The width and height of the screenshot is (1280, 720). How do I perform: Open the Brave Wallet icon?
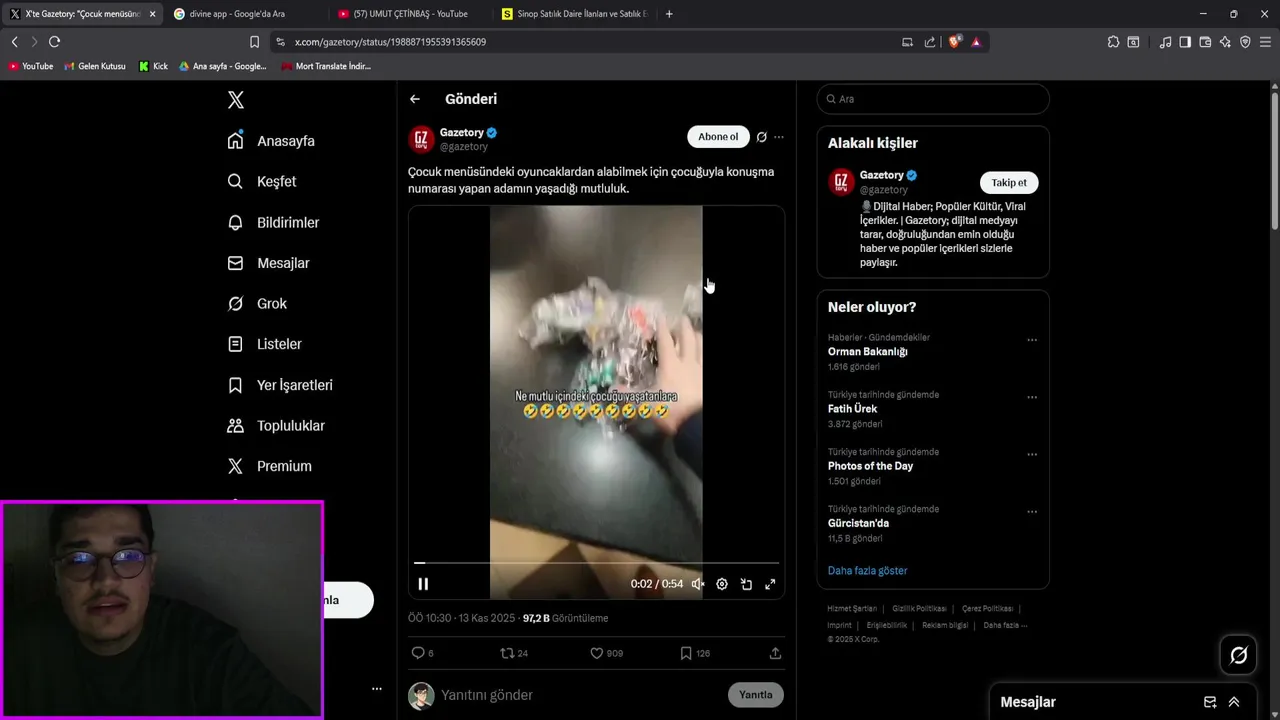(1205, 42)
